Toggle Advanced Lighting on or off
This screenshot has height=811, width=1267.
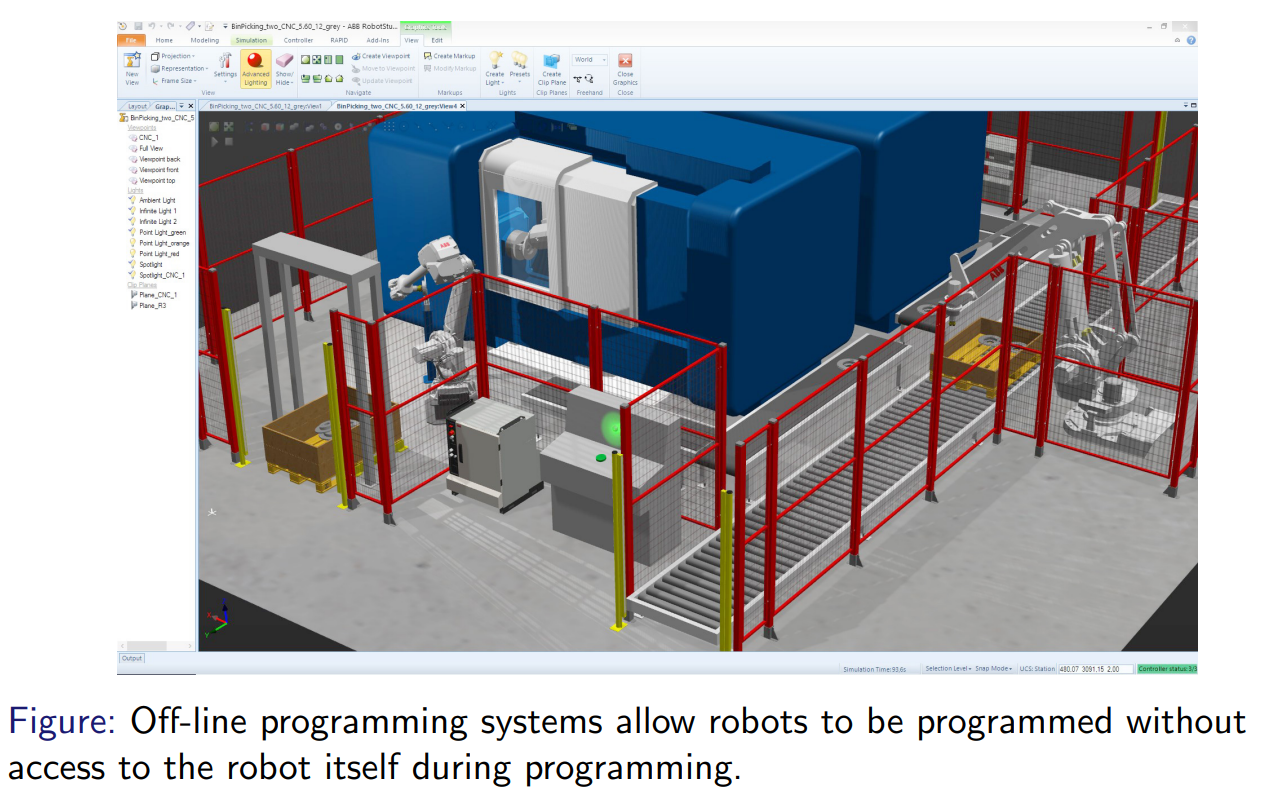pyautogui.click(x=256, y=68)
